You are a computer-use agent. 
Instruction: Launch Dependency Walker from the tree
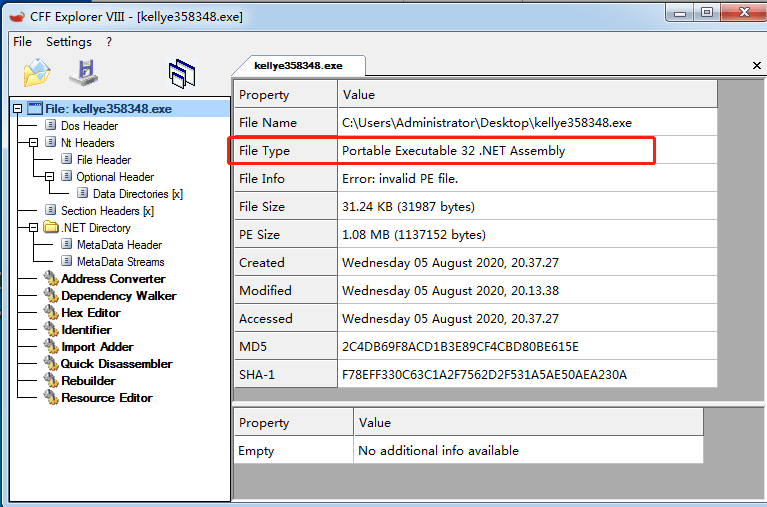[x=118, y=296]
